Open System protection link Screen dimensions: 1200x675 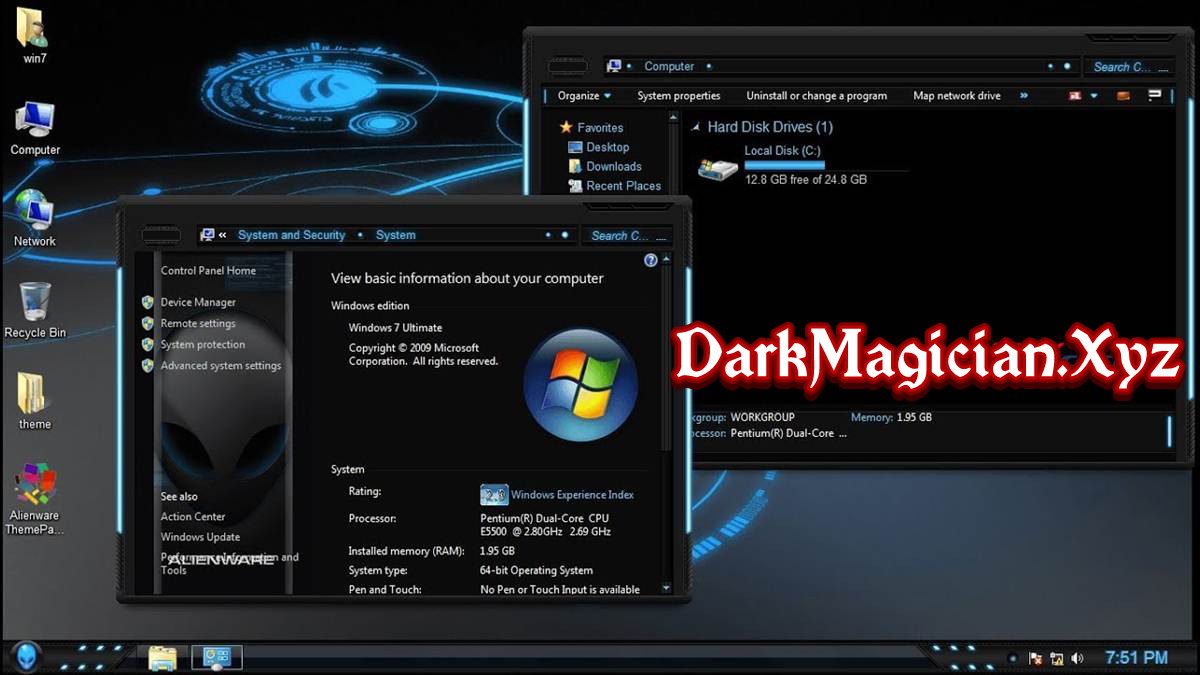point(203,344)
